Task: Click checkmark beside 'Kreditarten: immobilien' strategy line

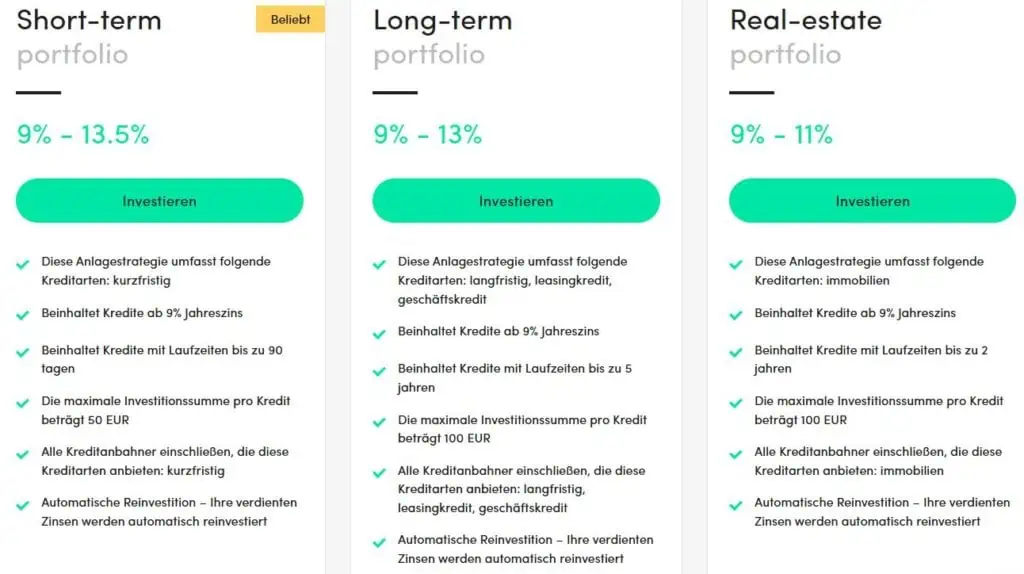Action: pos(736,264)
